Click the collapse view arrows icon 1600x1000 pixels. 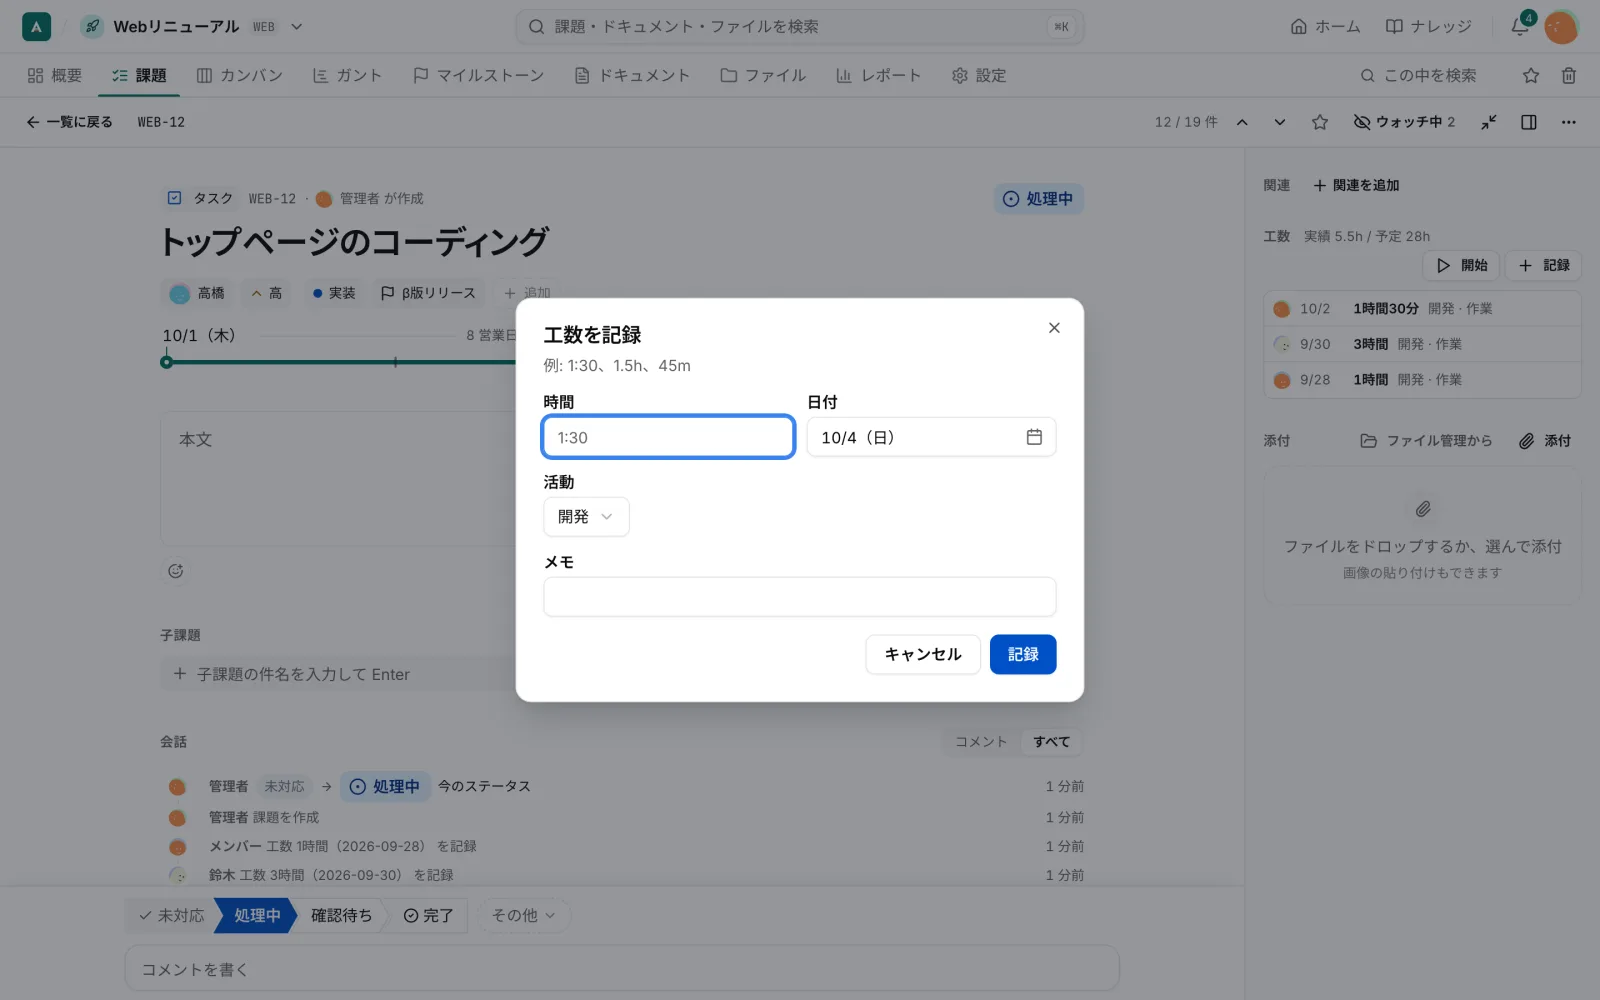1489,122
